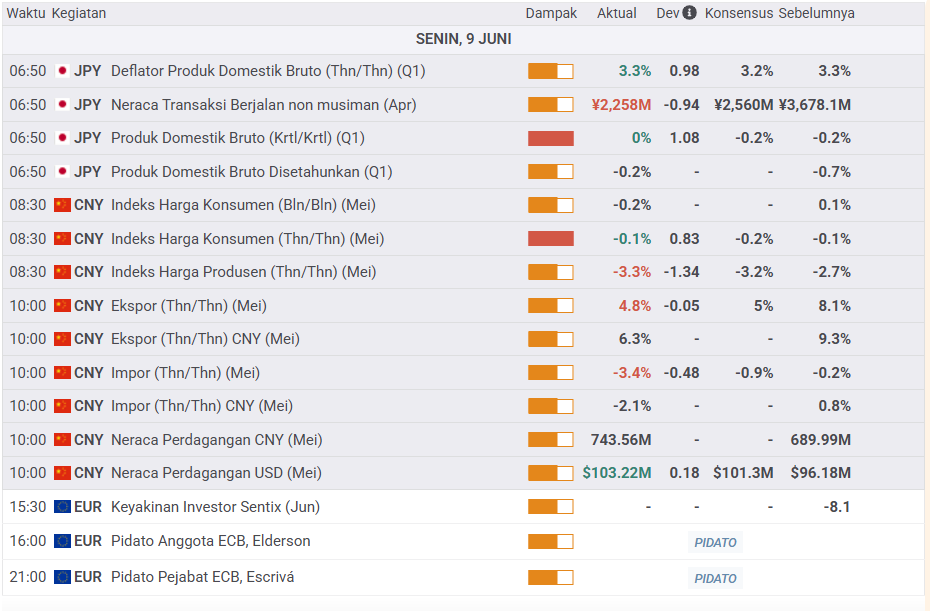Image resolution: width=930 pixels, height=611 pixels.
Task: Click the SENIN, 9 JUNI date header
Action: click(463, 39)
